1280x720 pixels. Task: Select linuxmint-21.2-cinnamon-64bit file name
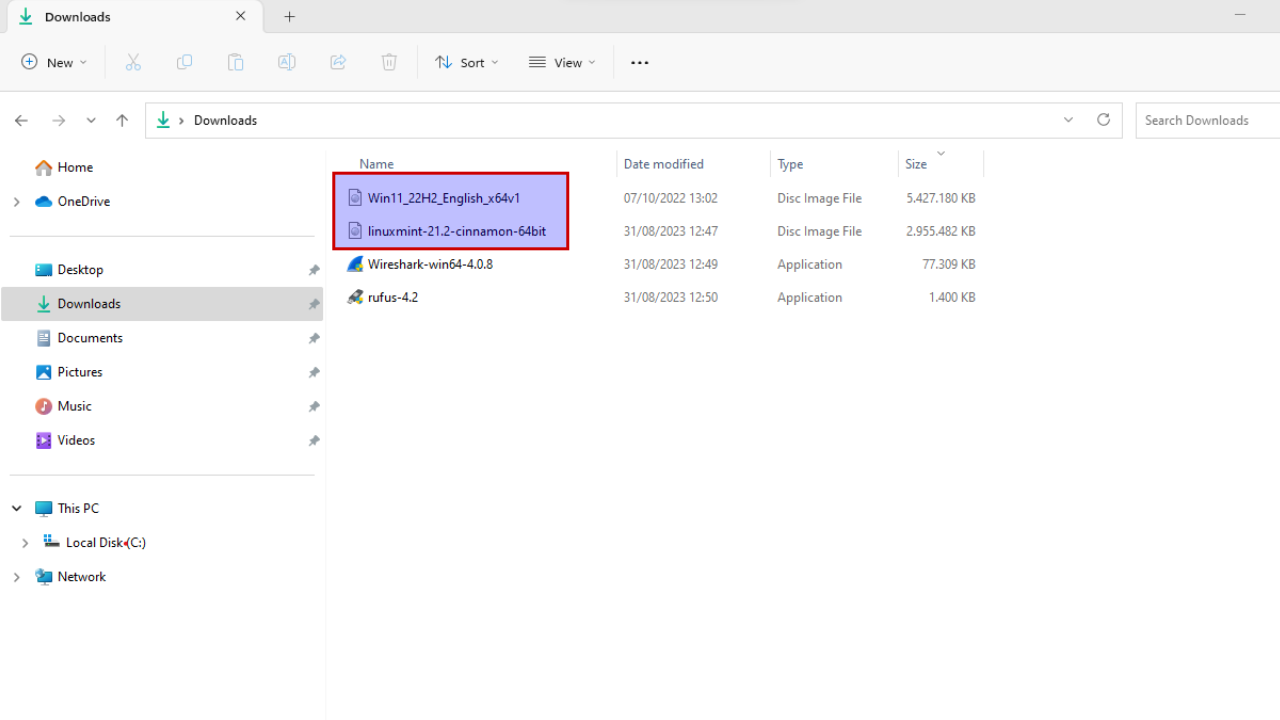[x=457, y=231]
